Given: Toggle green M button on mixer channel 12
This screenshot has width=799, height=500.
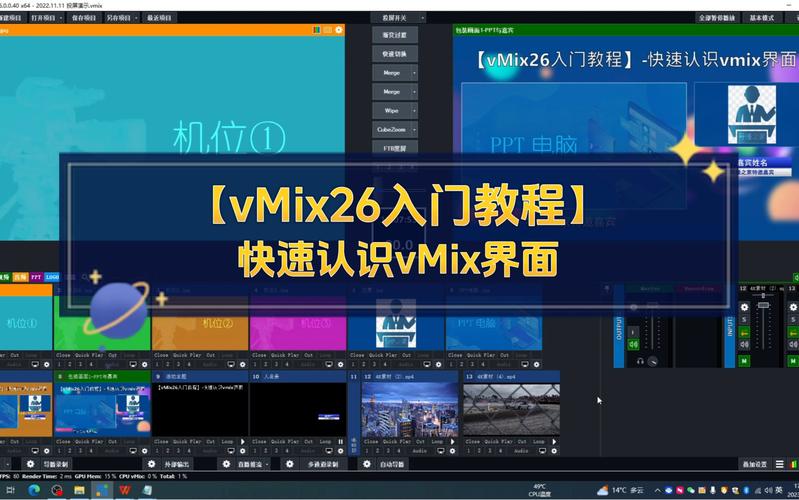Looking at the screenshot, I should coord(744,361).
